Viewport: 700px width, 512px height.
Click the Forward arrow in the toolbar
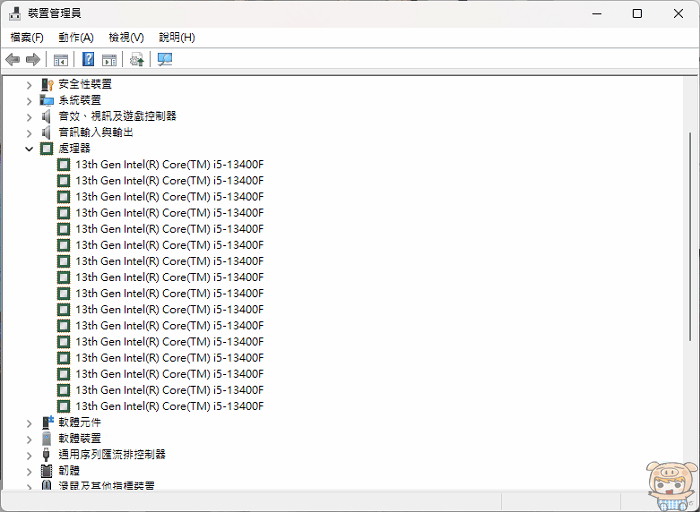tap(33, 59)
